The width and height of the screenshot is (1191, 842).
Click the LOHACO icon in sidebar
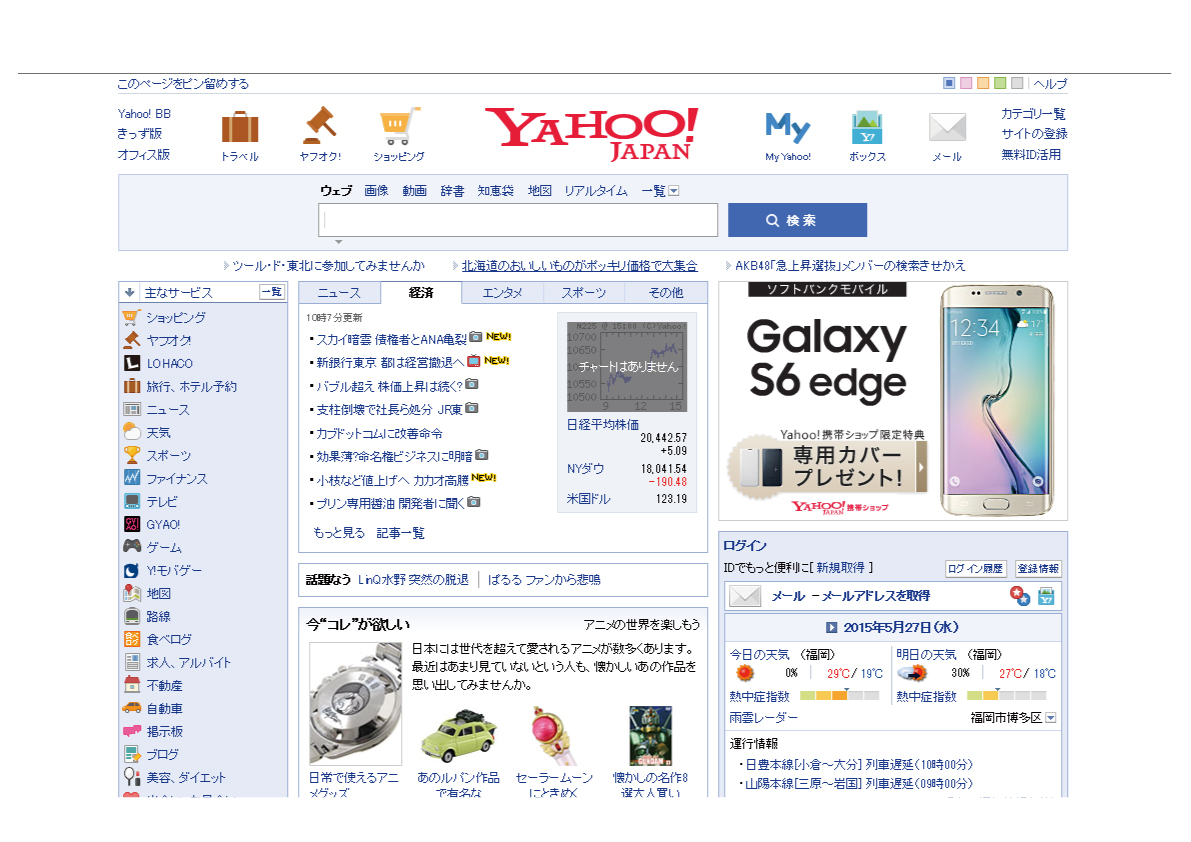132,363
